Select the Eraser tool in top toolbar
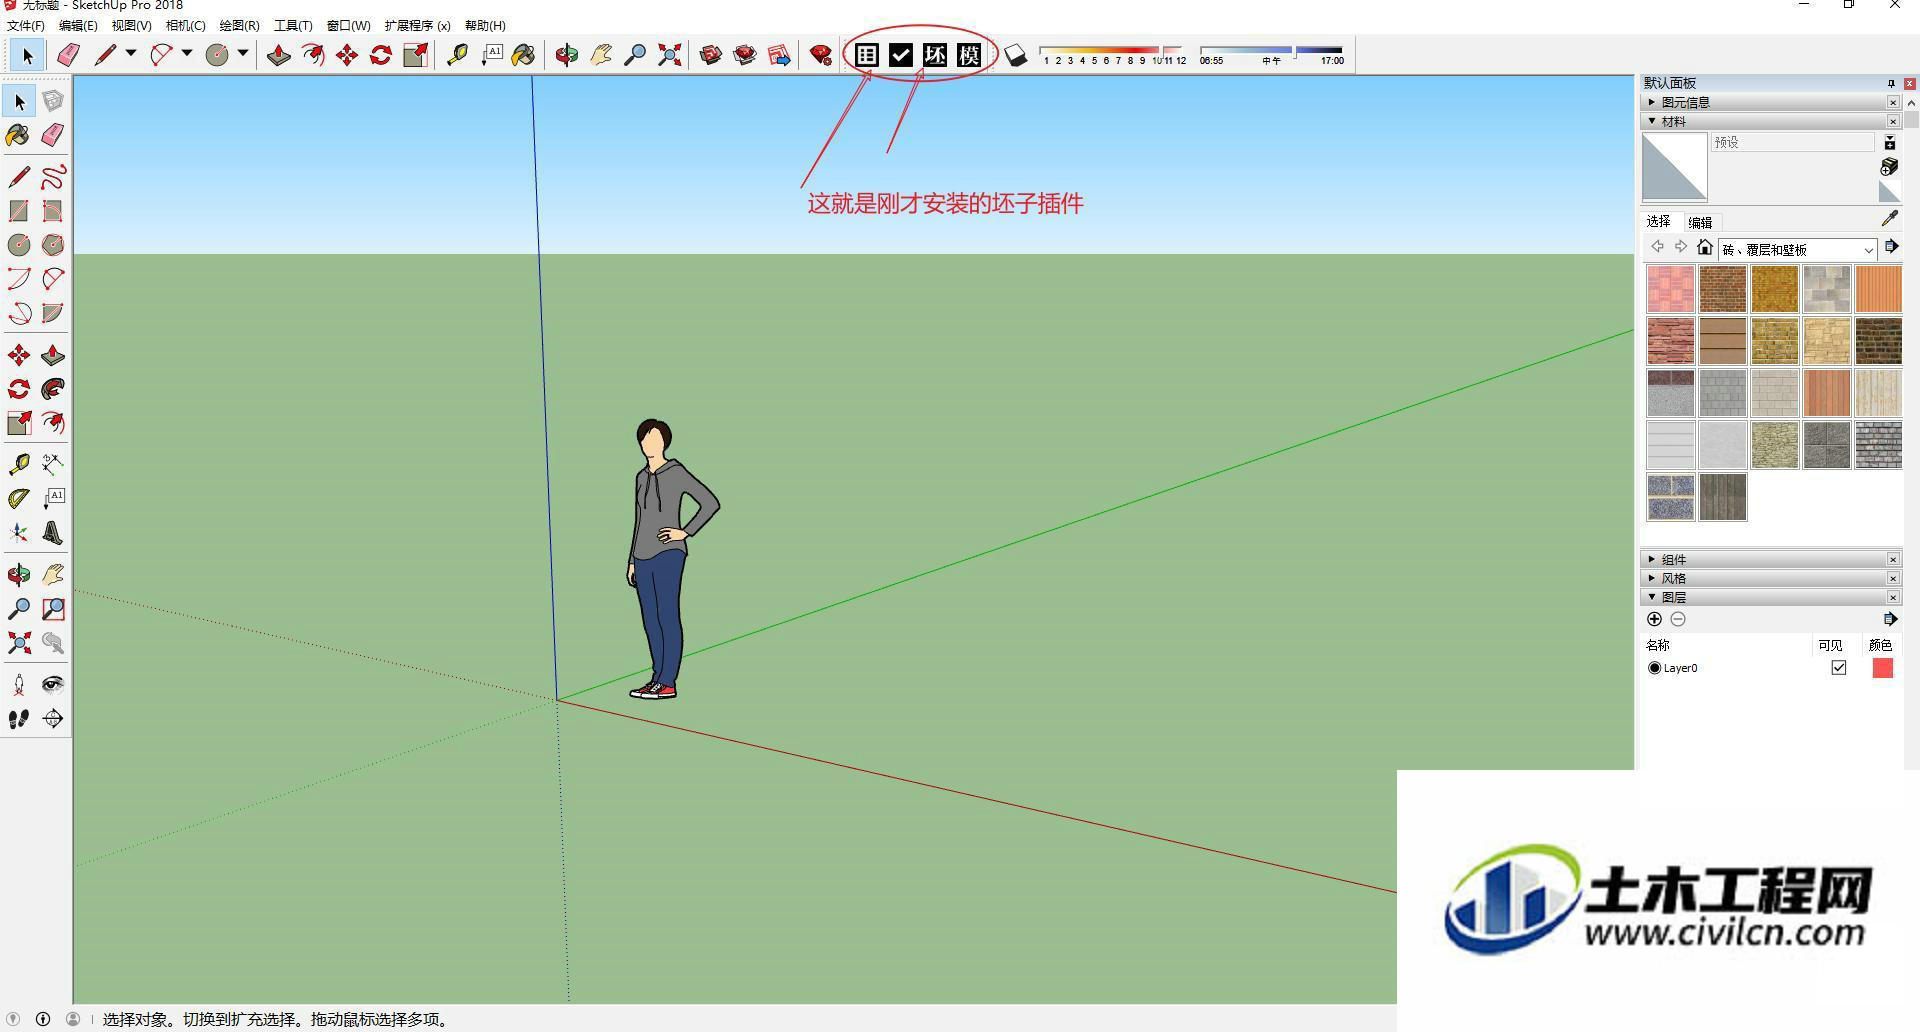The image size is (1920, 1032). pos(68,55)
